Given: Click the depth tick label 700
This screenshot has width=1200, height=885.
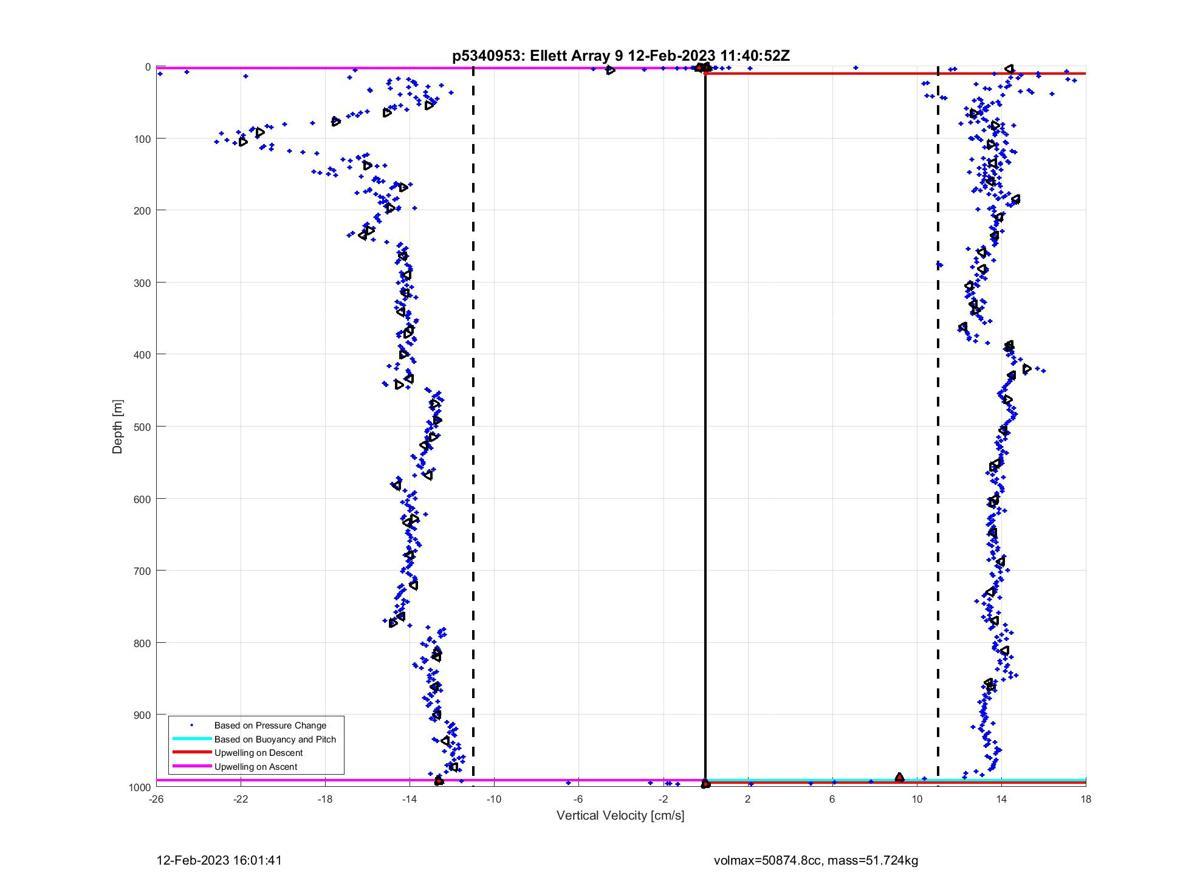Looking at the screenshot, I should tap(142, 571).
